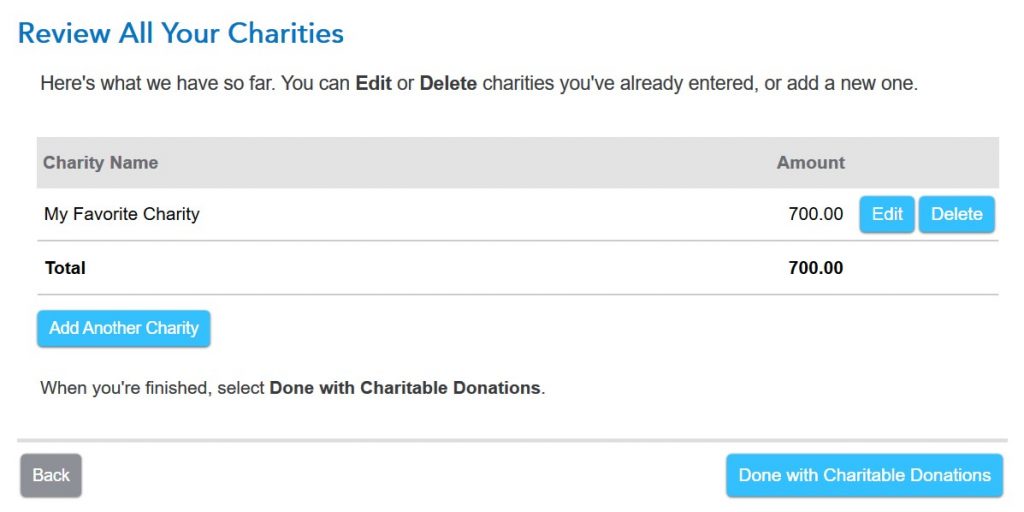Image resolution: width=1024 pixels, height=512 pixels.
Task: Click the "When you're finished, select" text
Action: pyautogui.click(x=153, y=388)
